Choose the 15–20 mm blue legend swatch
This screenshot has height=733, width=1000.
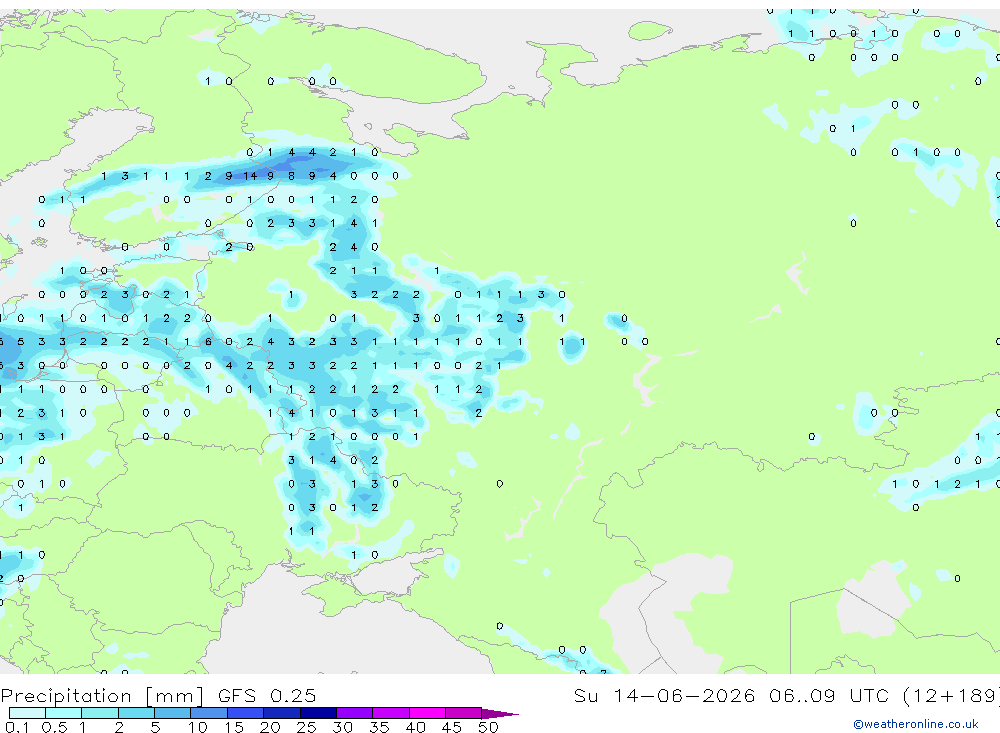[x=246, y=713]
